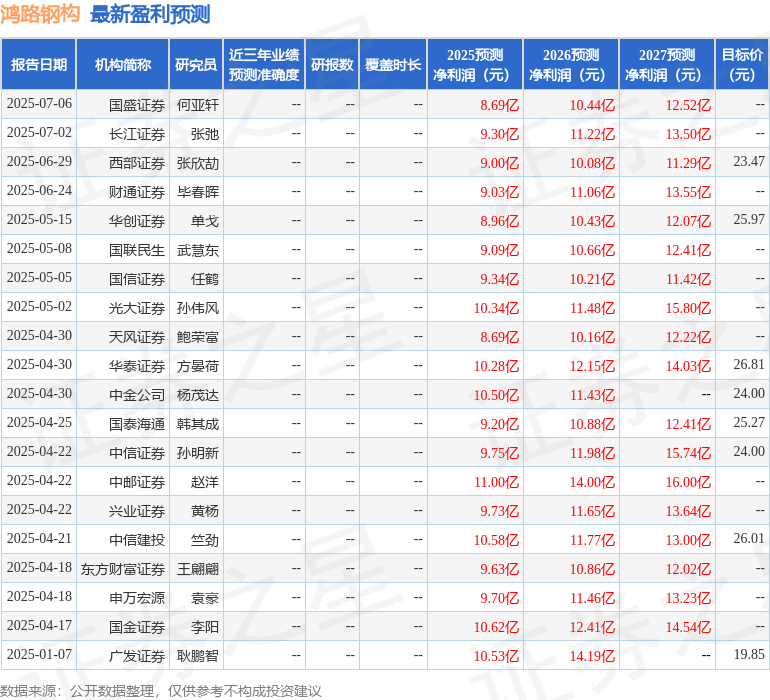The height and width of the screenshot is (700, 770).
Task: Select analyst 耿鹏智 in the 广发证券 row
Action: (198, 656)
